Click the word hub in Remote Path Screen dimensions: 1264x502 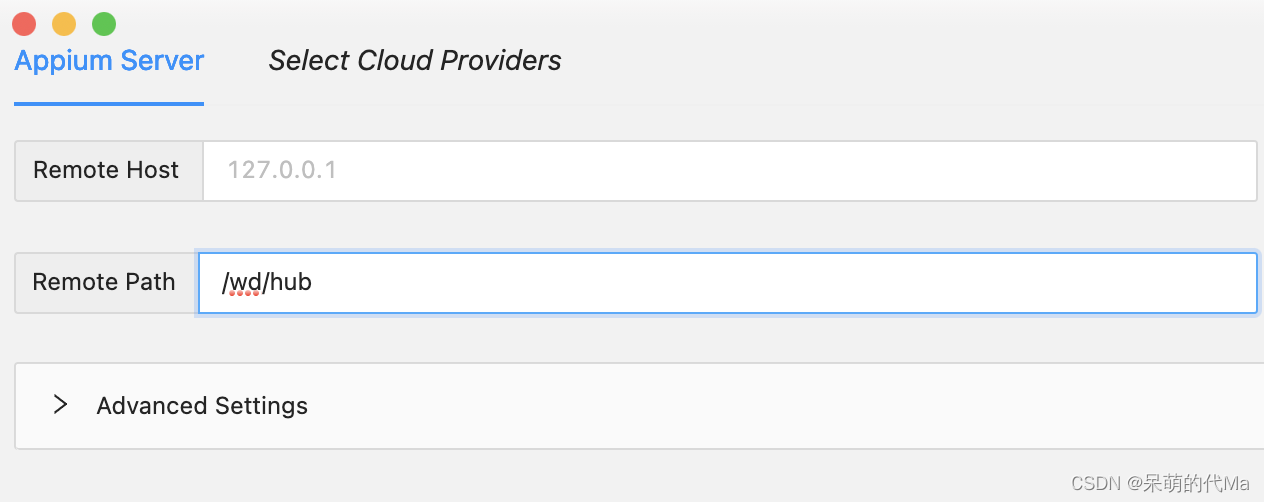click(290, 283)
